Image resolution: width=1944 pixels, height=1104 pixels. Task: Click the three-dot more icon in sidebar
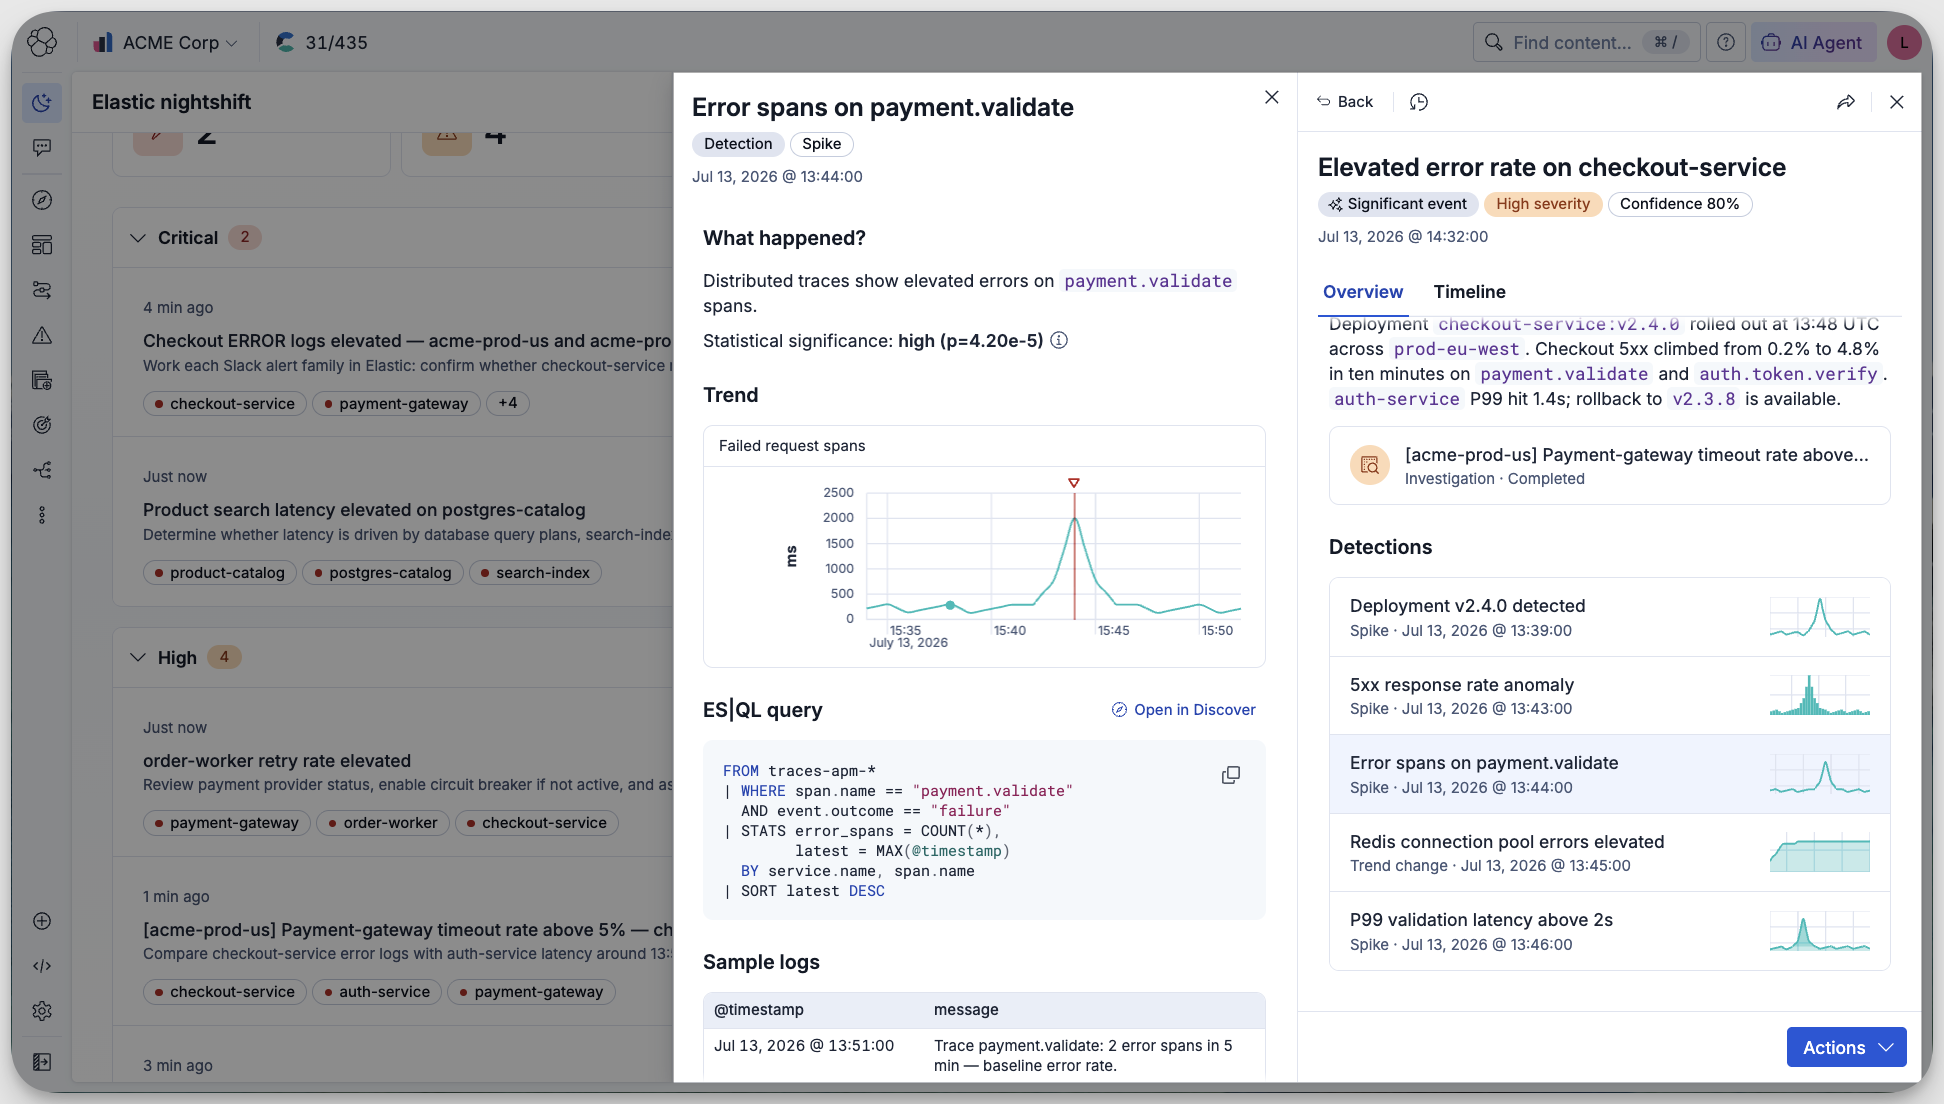pos(42,515)
